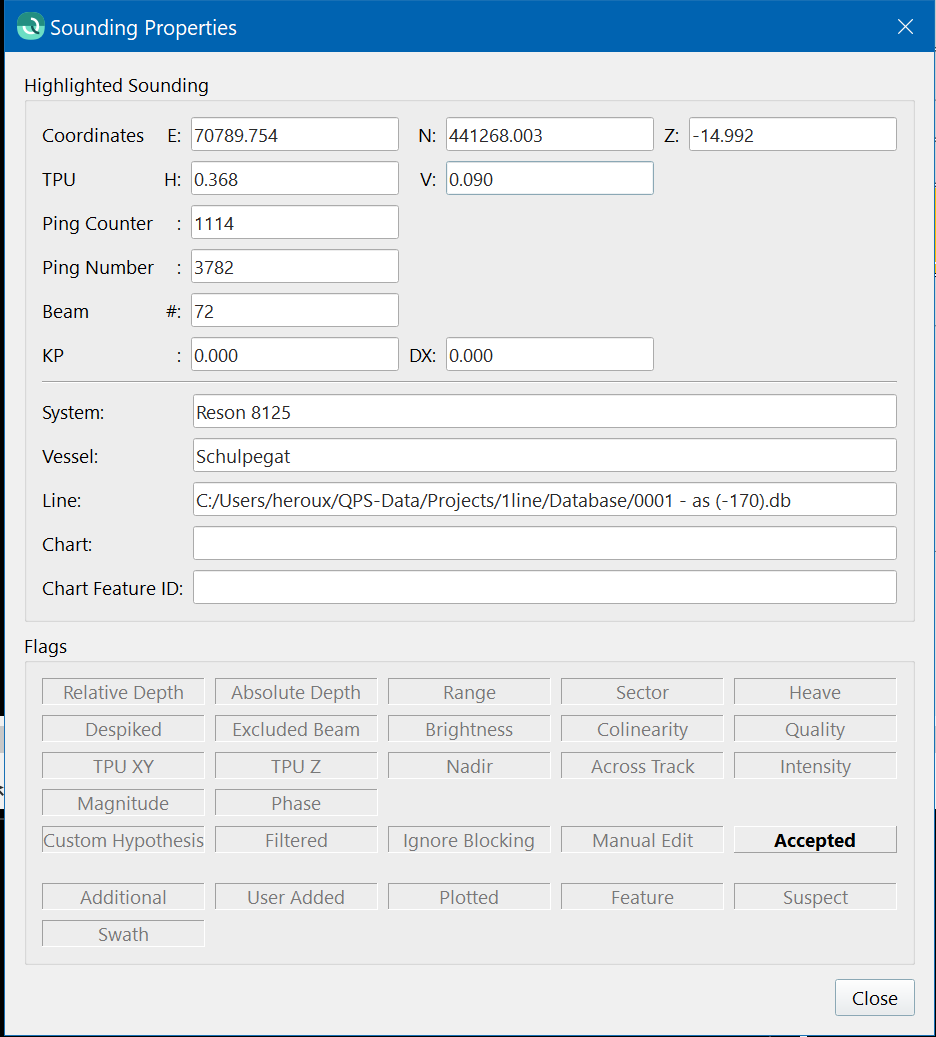
Task: Click the Additional flag button
Action: click(123, 897)
